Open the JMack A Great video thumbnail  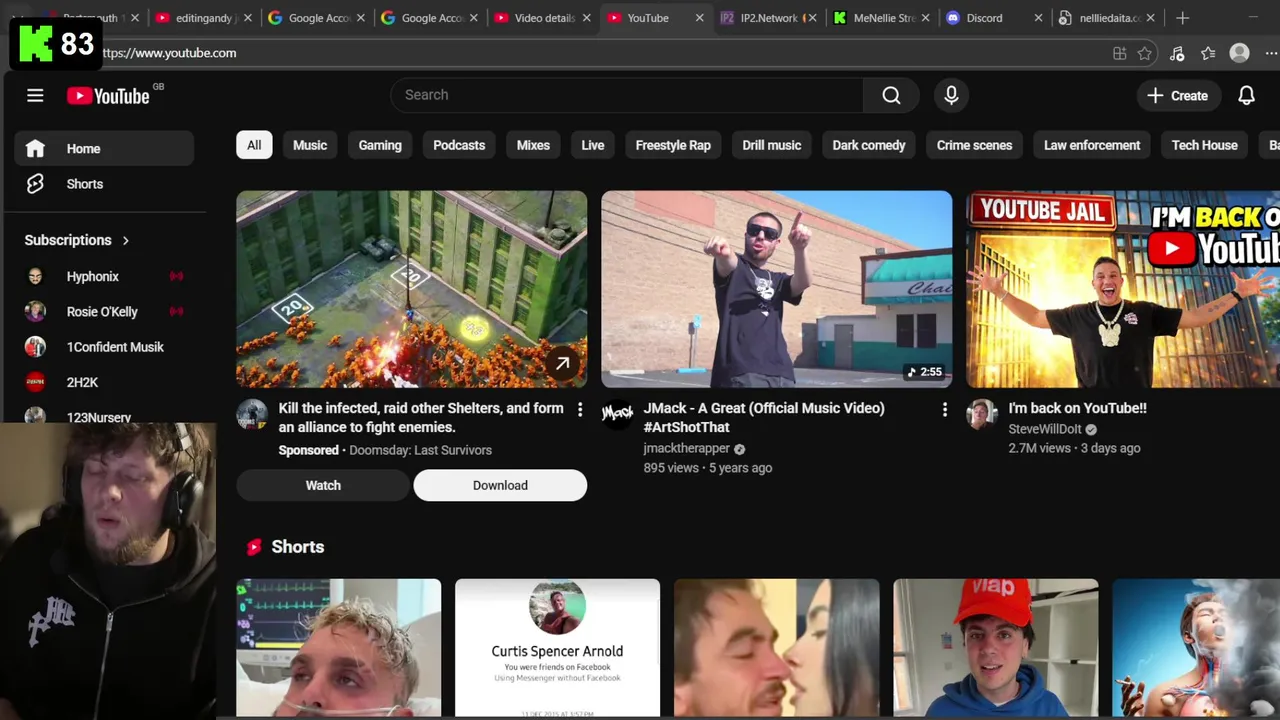click(777, 289)
